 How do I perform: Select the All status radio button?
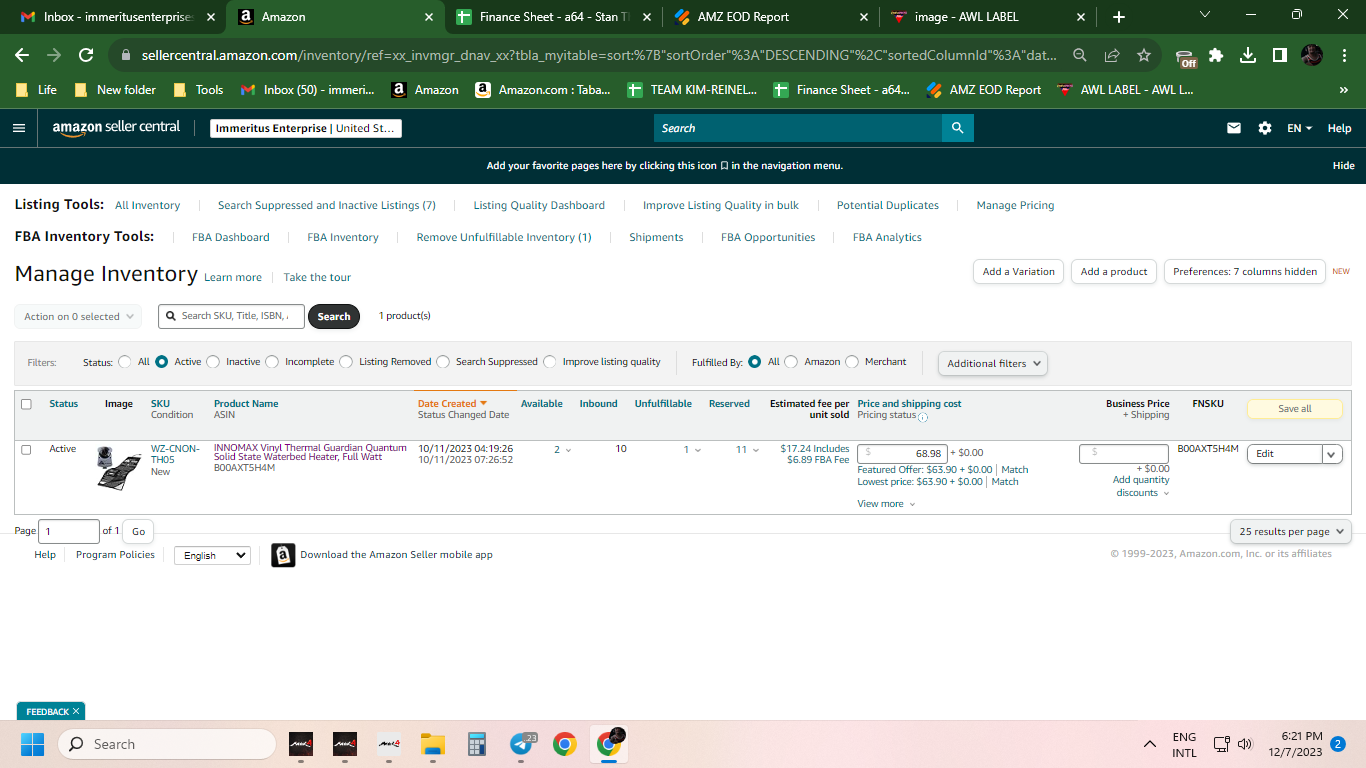pyautogui.click(x=125, y=362)
